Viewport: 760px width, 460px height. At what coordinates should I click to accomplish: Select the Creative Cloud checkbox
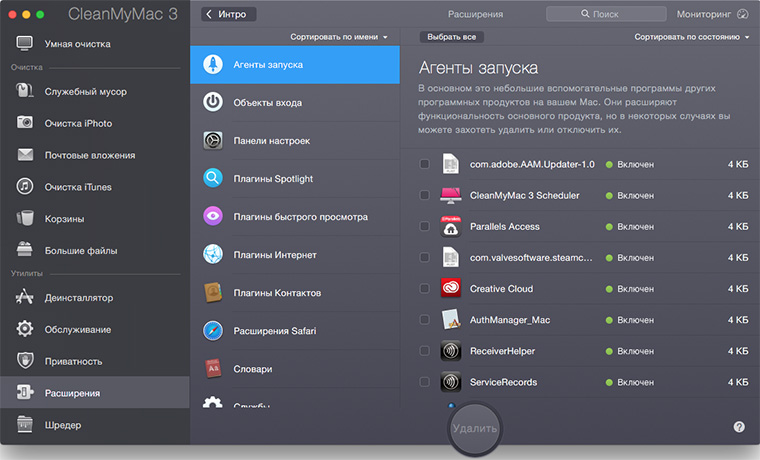coord(424,288)
